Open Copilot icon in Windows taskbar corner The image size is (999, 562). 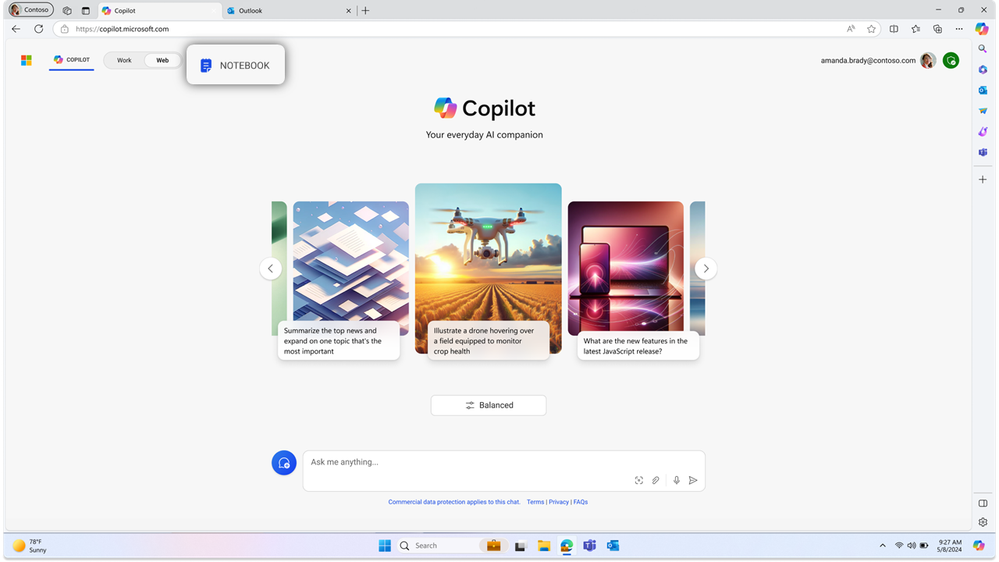[979, 545]
